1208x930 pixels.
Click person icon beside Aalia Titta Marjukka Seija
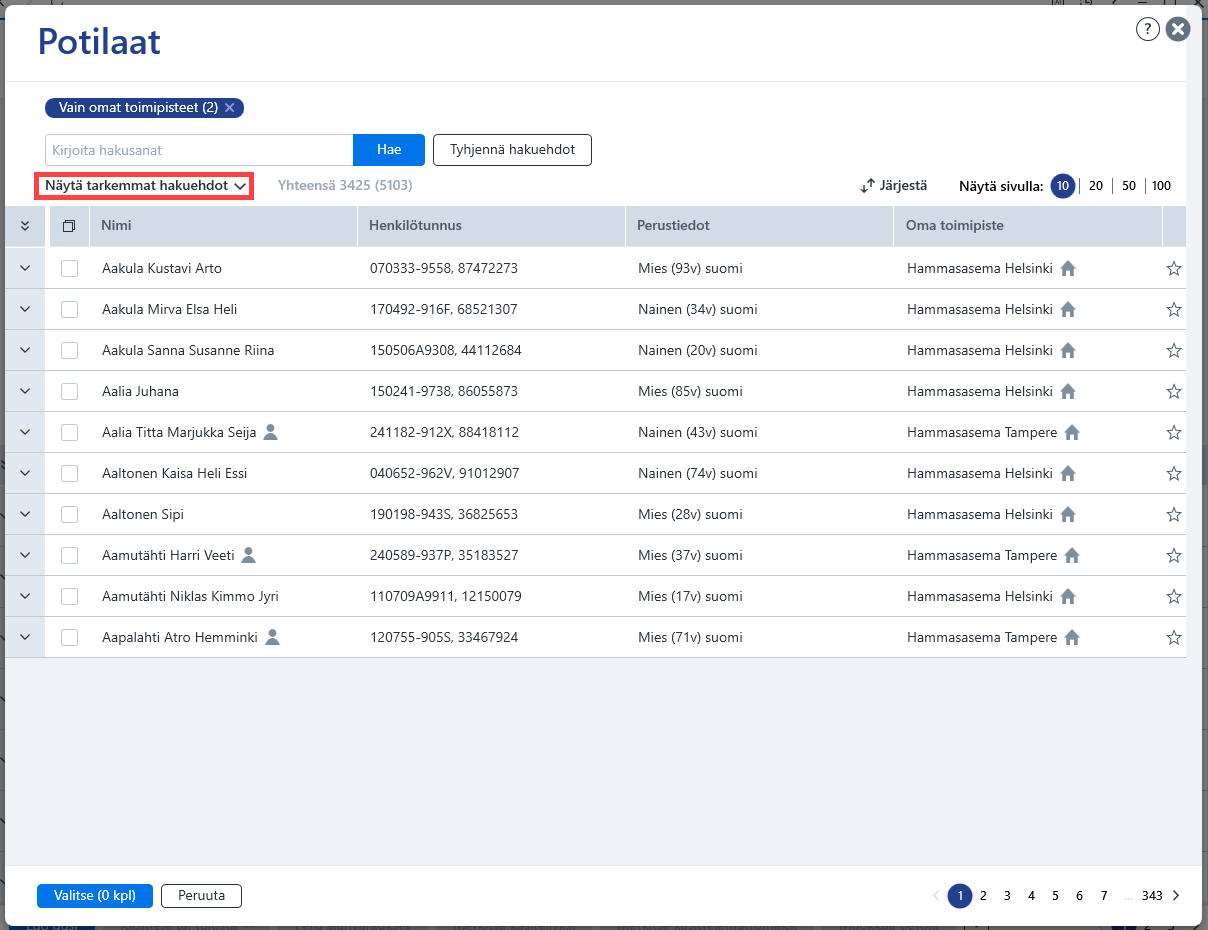pyautogui.click(x=270, y=432)
